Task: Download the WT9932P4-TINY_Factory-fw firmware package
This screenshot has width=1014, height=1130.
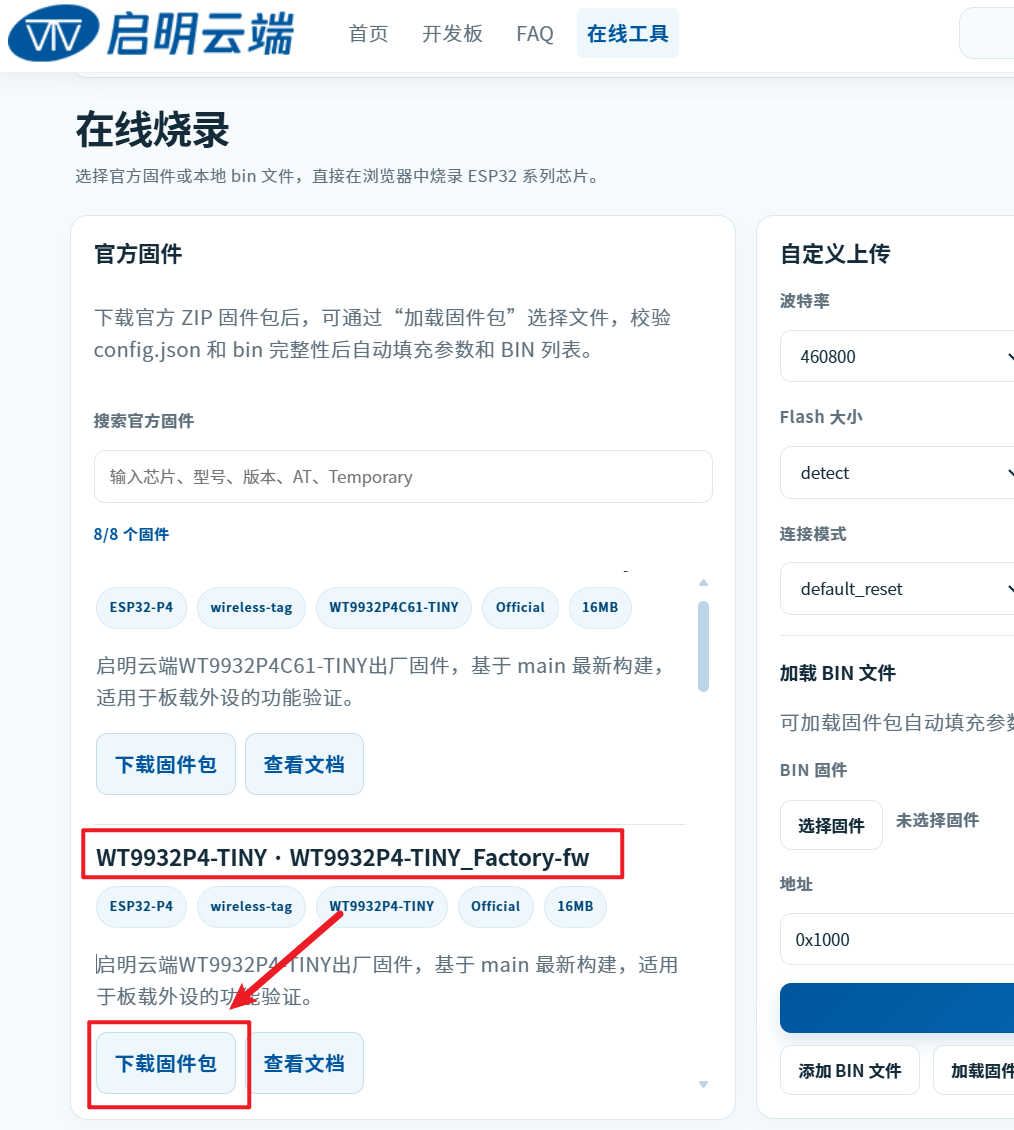Action: [x=166, y=1063]
